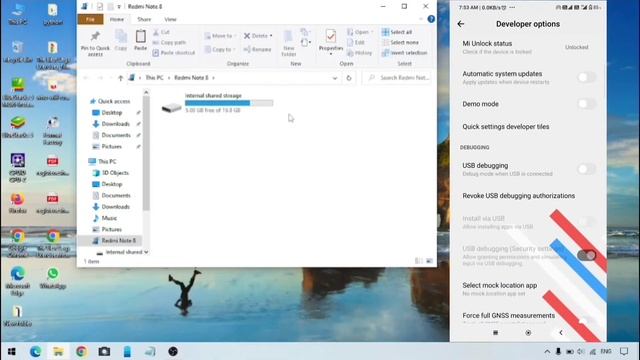640x360 pixels.
Task: Tap Quick settings developer tiles
Action: [506, 127]
